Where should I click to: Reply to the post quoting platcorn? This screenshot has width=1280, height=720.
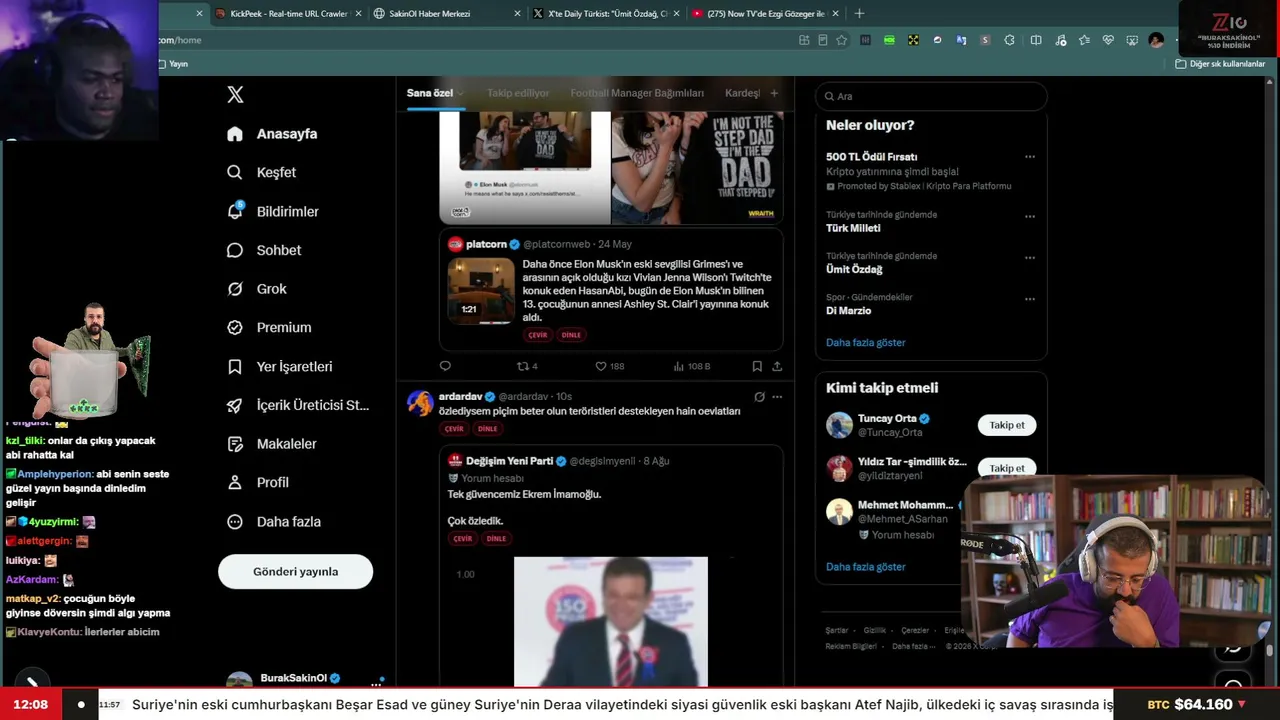pyautogui.click(x=445, y=366)
